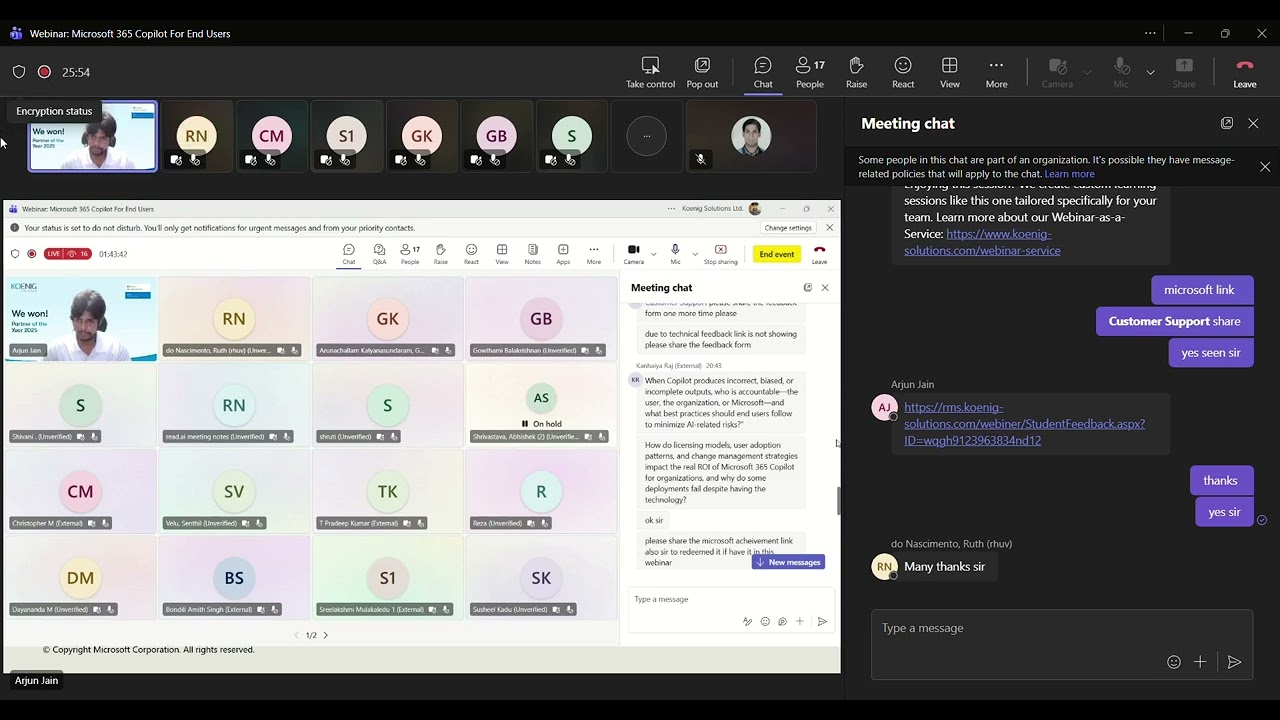Screen dimensions: 1280x720
Task: Open the koenig-solutions webinar-service link
Action: click(x=982, y=242)
